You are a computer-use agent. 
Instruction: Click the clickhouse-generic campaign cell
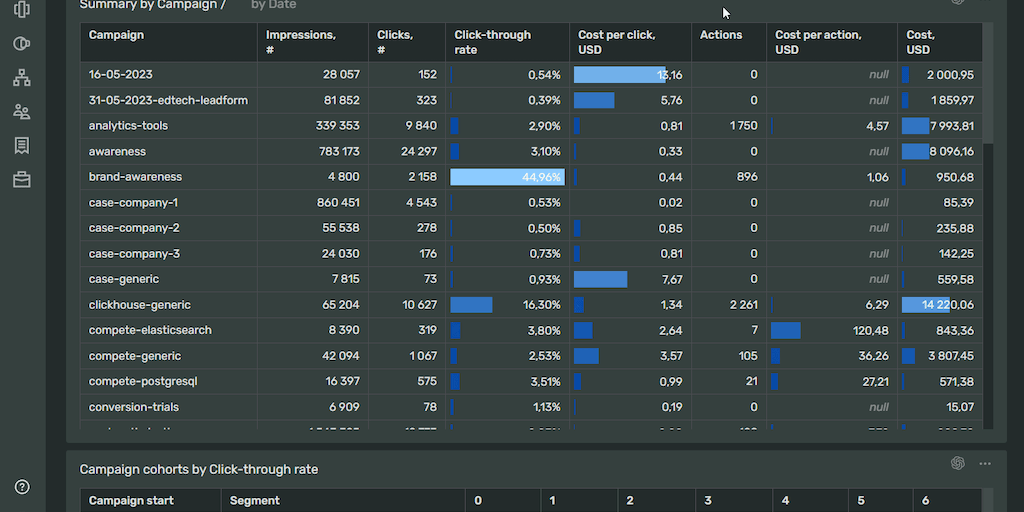139,305
